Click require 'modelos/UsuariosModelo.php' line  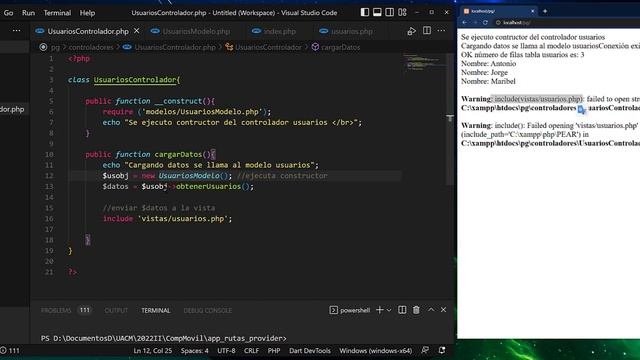click(187, 112)
